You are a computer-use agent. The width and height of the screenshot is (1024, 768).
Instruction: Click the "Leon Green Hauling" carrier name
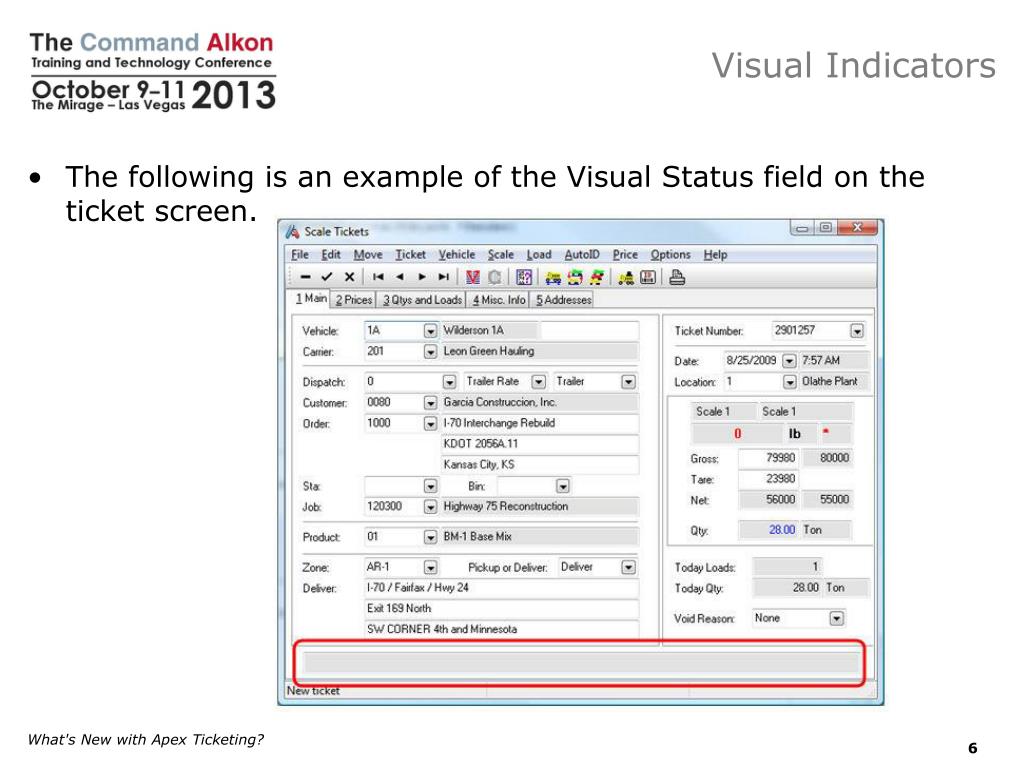tap(539, 351)
